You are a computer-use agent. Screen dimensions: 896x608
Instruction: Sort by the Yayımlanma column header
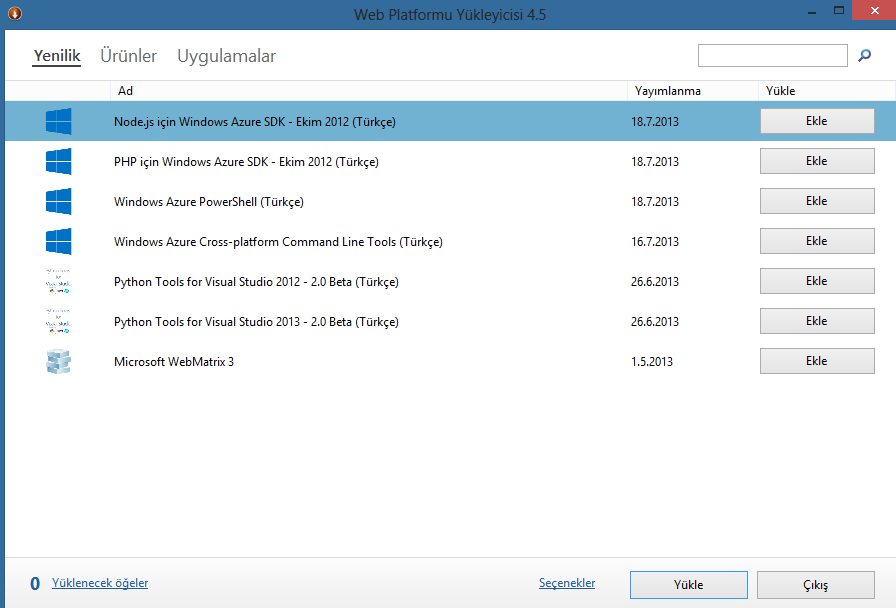tap(693, 91)
